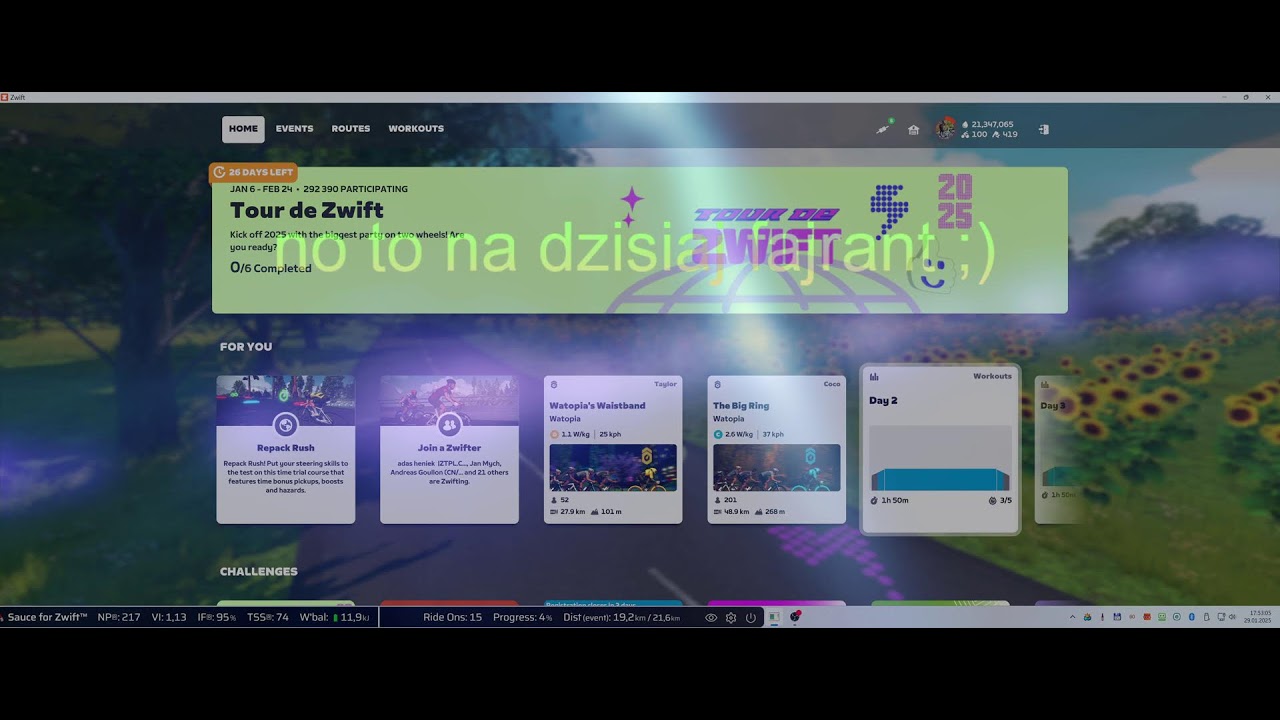
Task: Click the 0/6 Completed progress text
Action: pos(270,268)
